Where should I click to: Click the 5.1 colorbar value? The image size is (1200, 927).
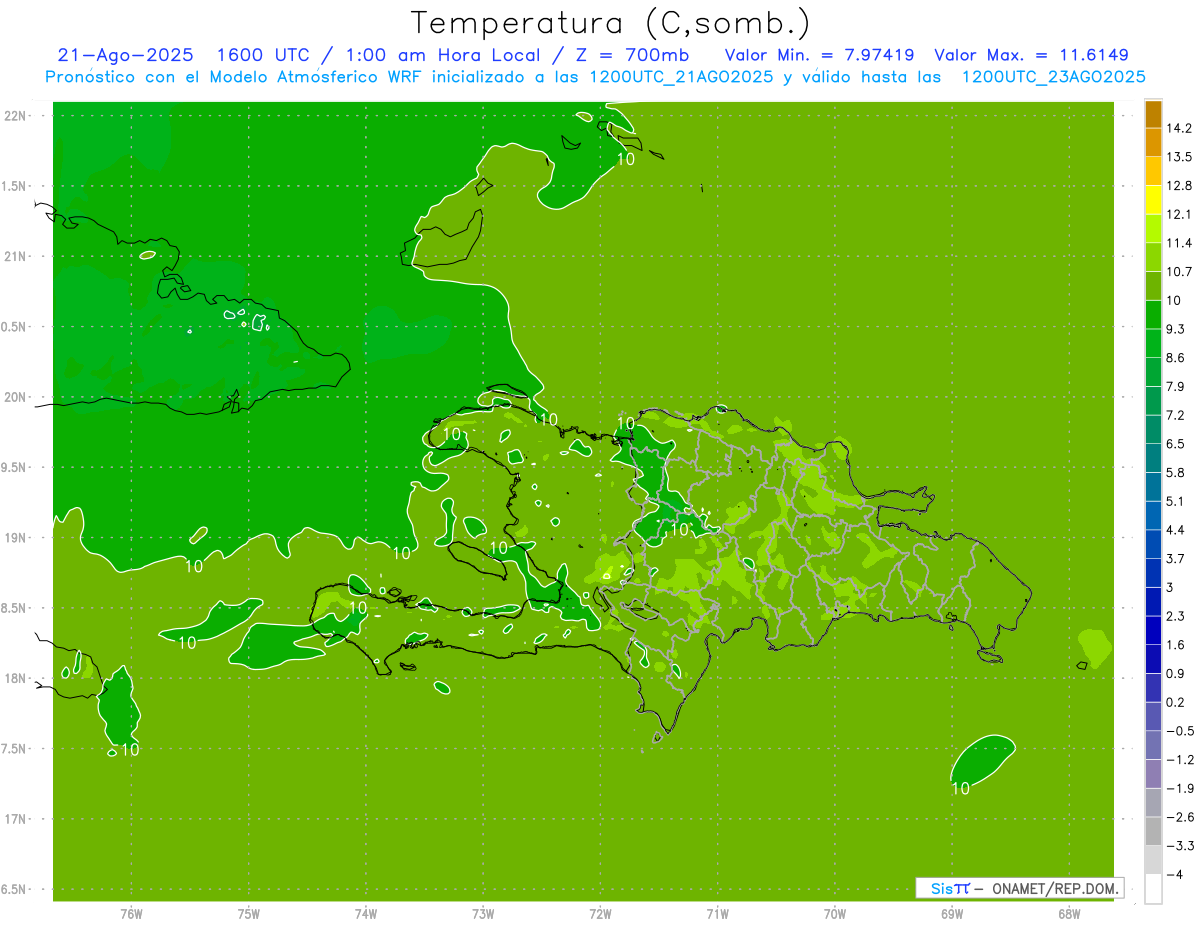coord(1175,501)
